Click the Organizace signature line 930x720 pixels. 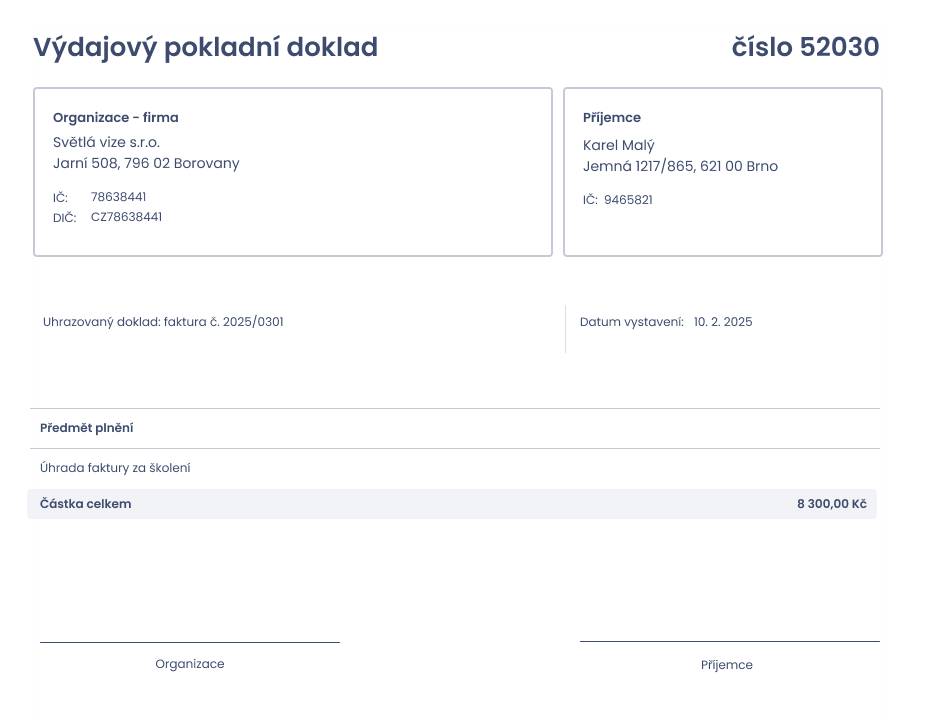pyautogui.click(x=190, y=642)
